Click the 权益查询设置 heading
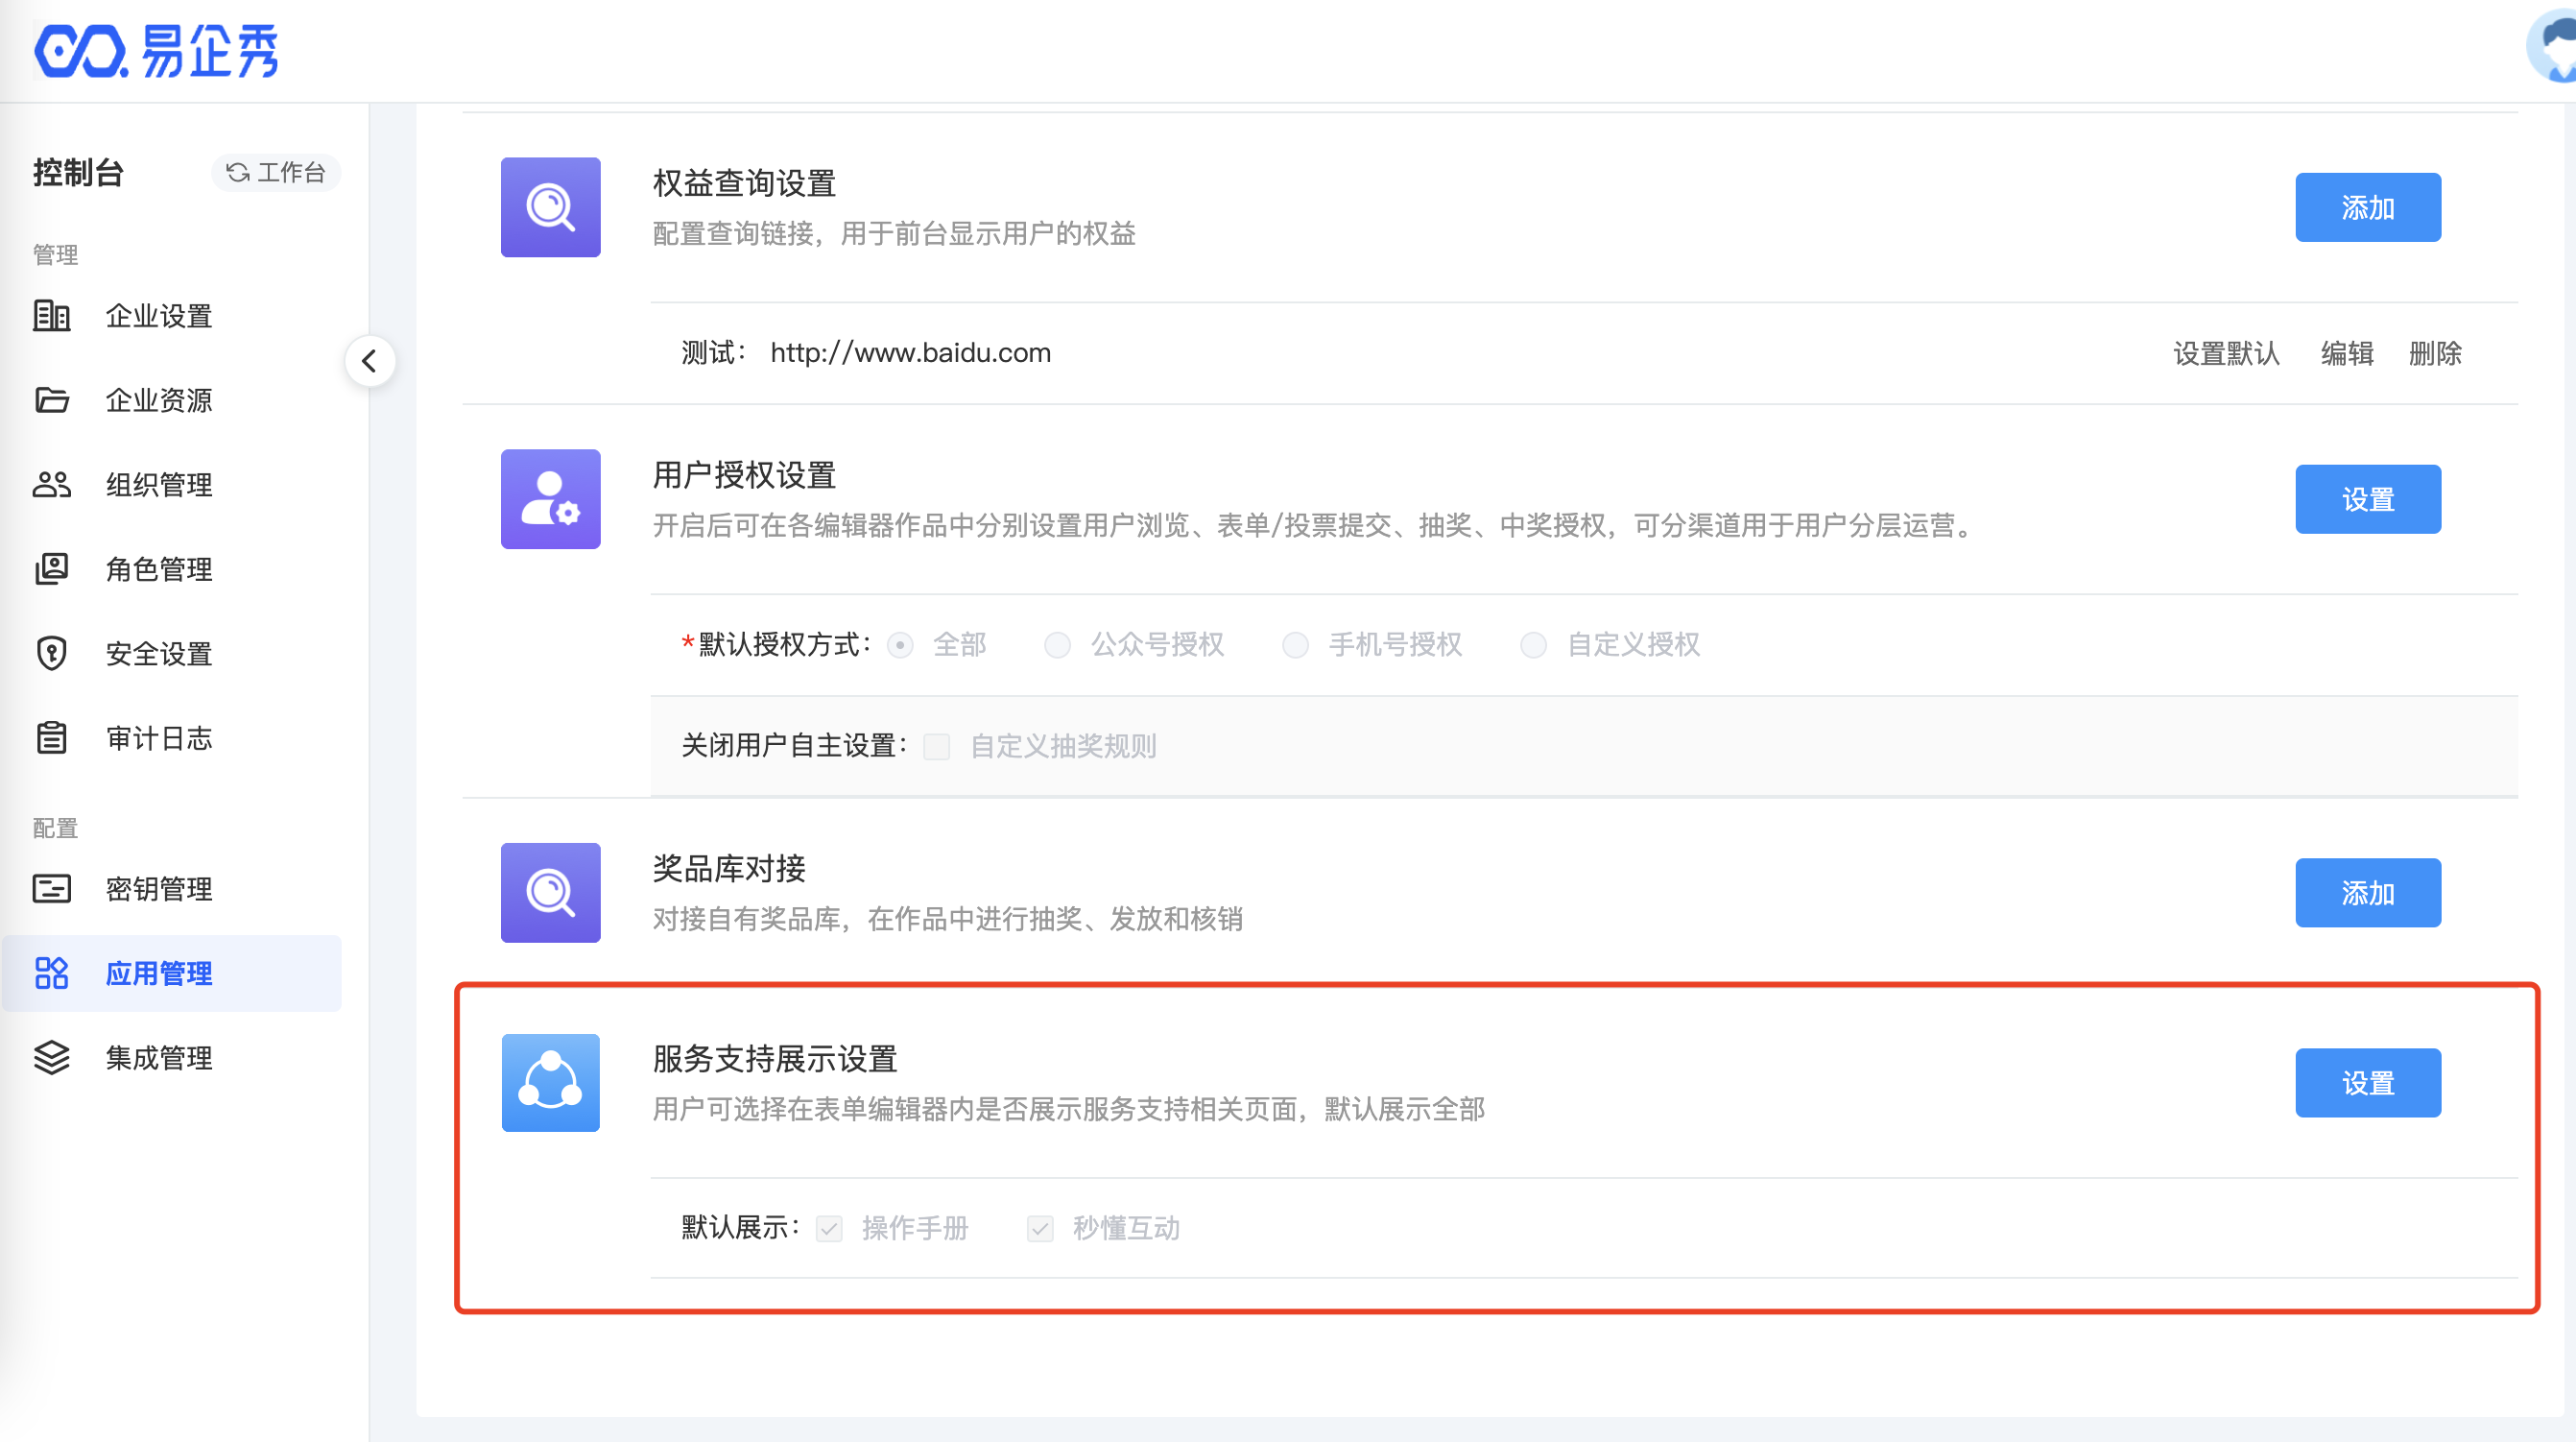This screenshot has width=2576, height=1442. [x=744, y=183]
